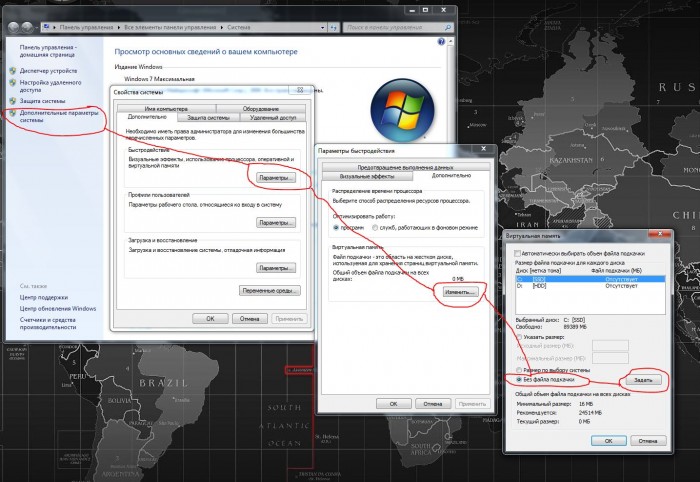This screenshot has height=482, width=700.
Task: Close the Виртуальная память dialog
Action: 659,234
